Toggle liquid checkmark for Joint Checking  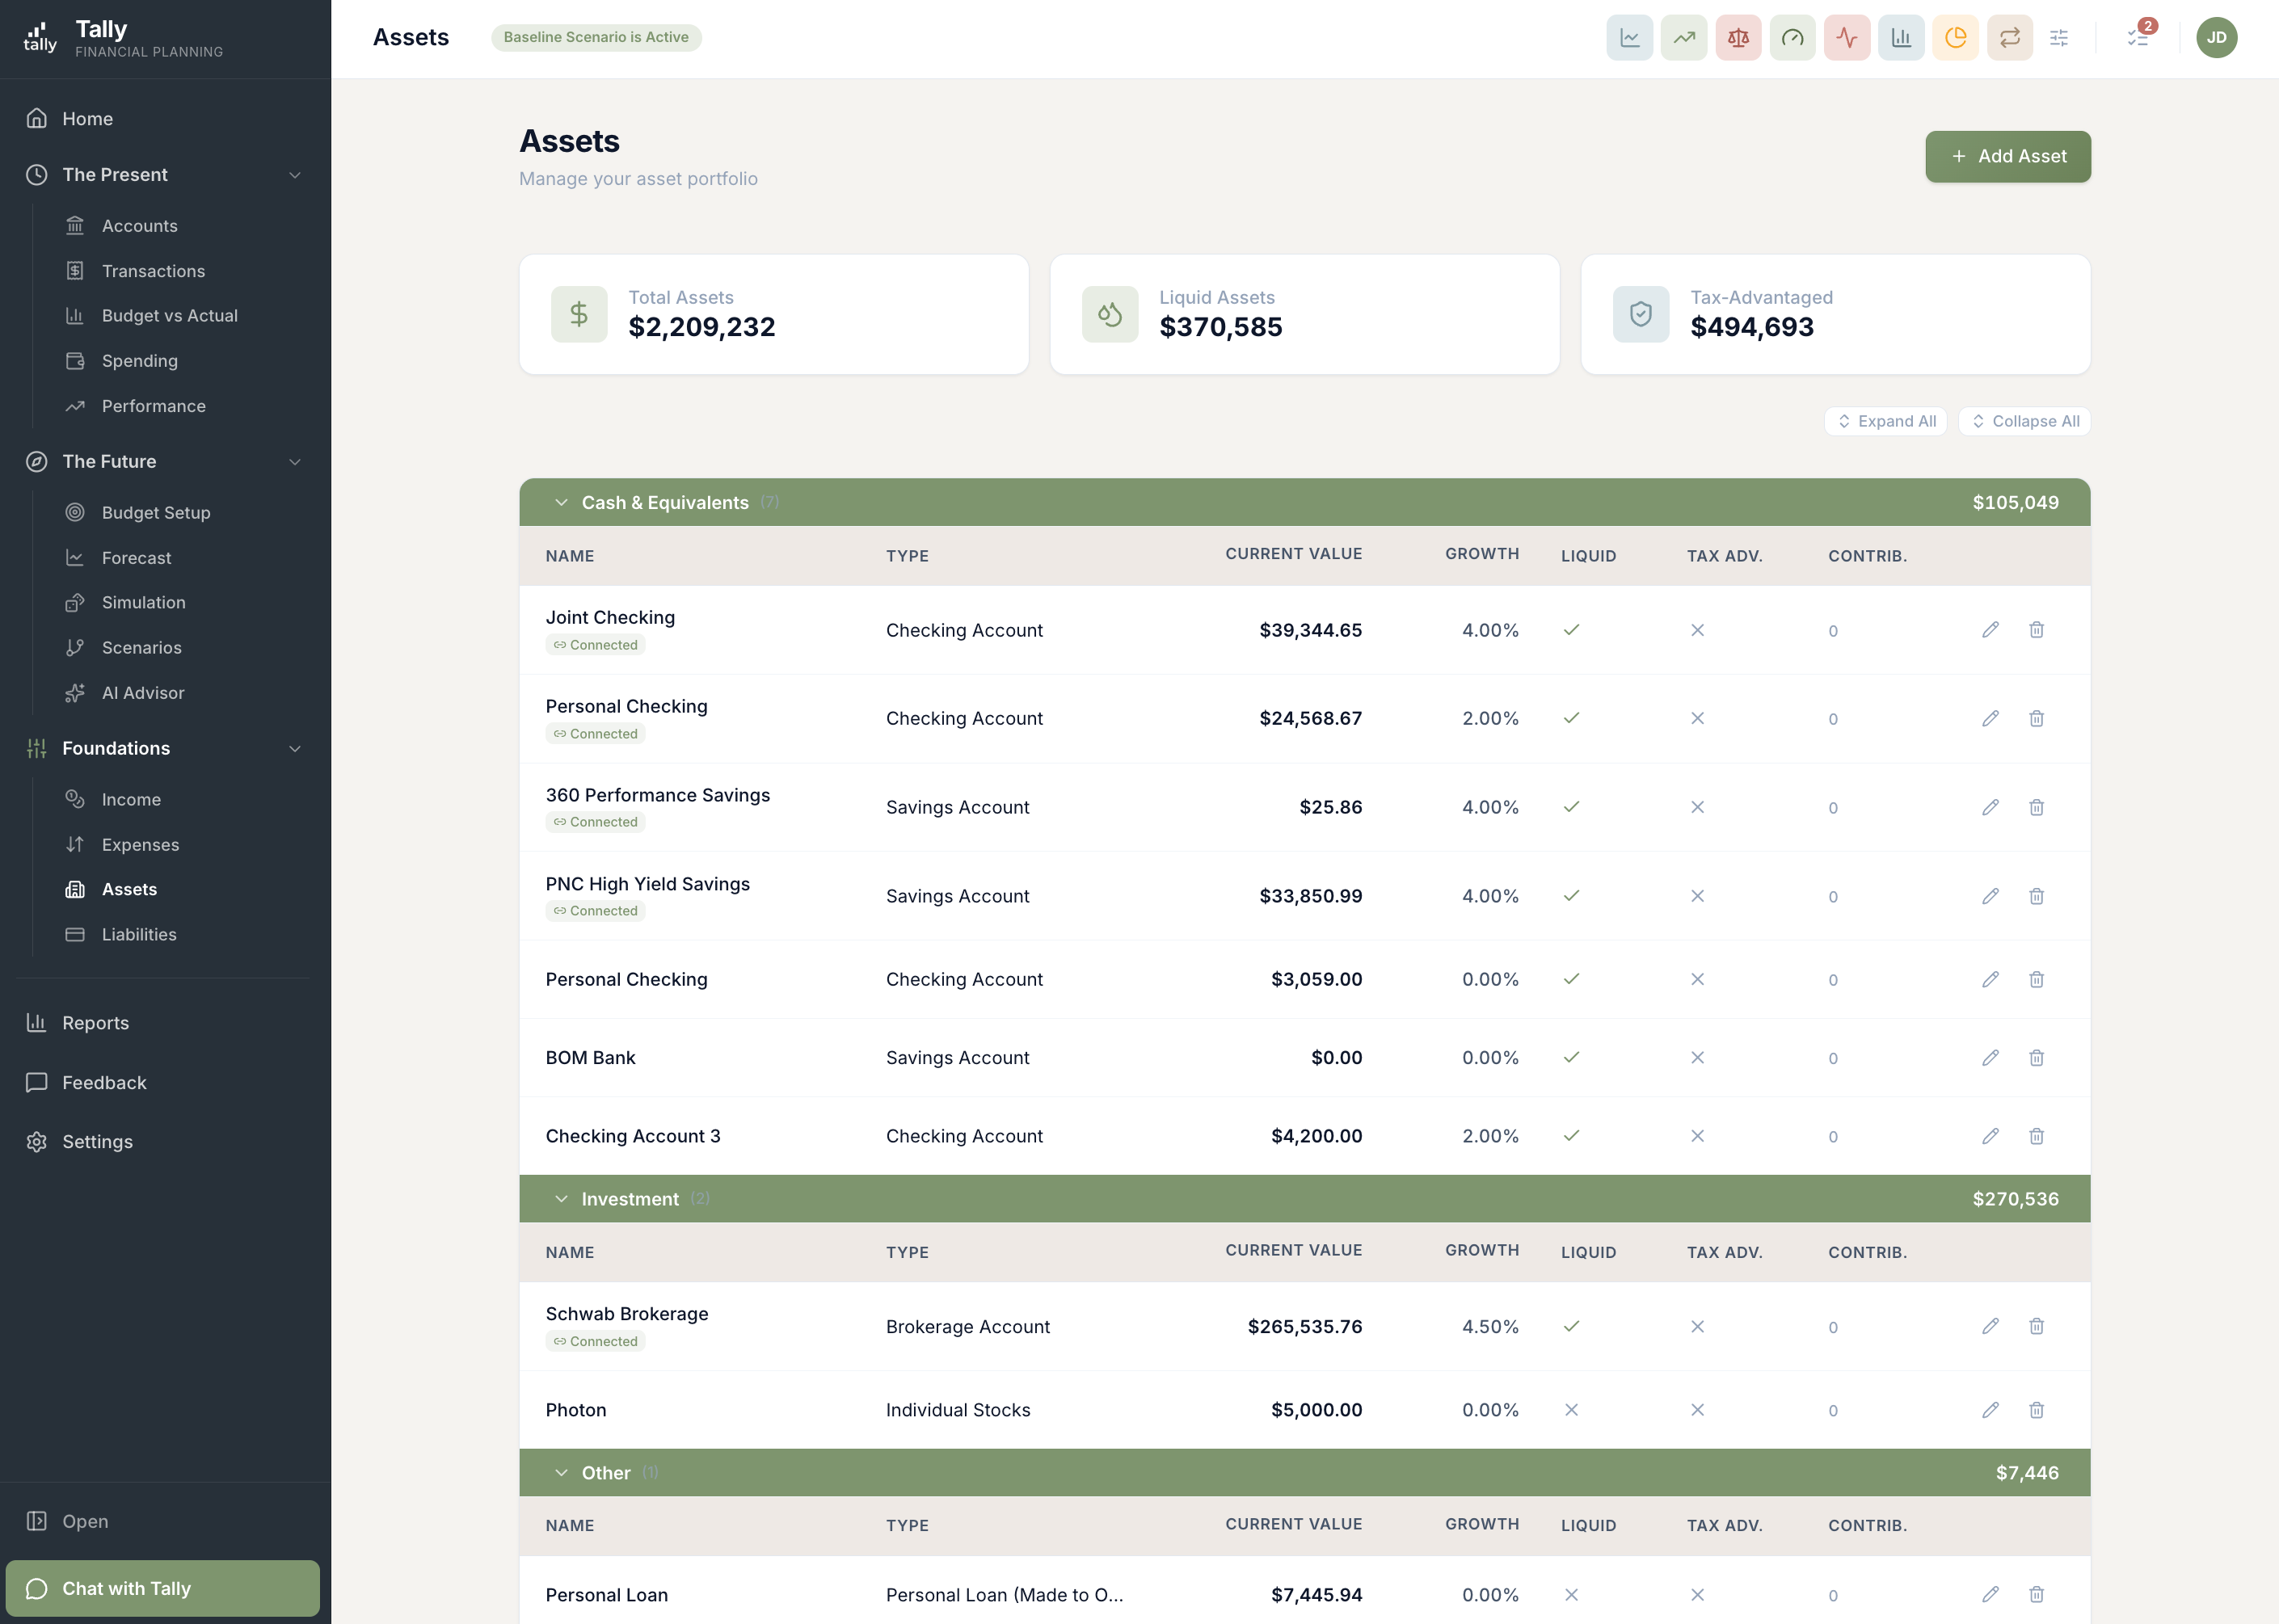pos(1571,630)
